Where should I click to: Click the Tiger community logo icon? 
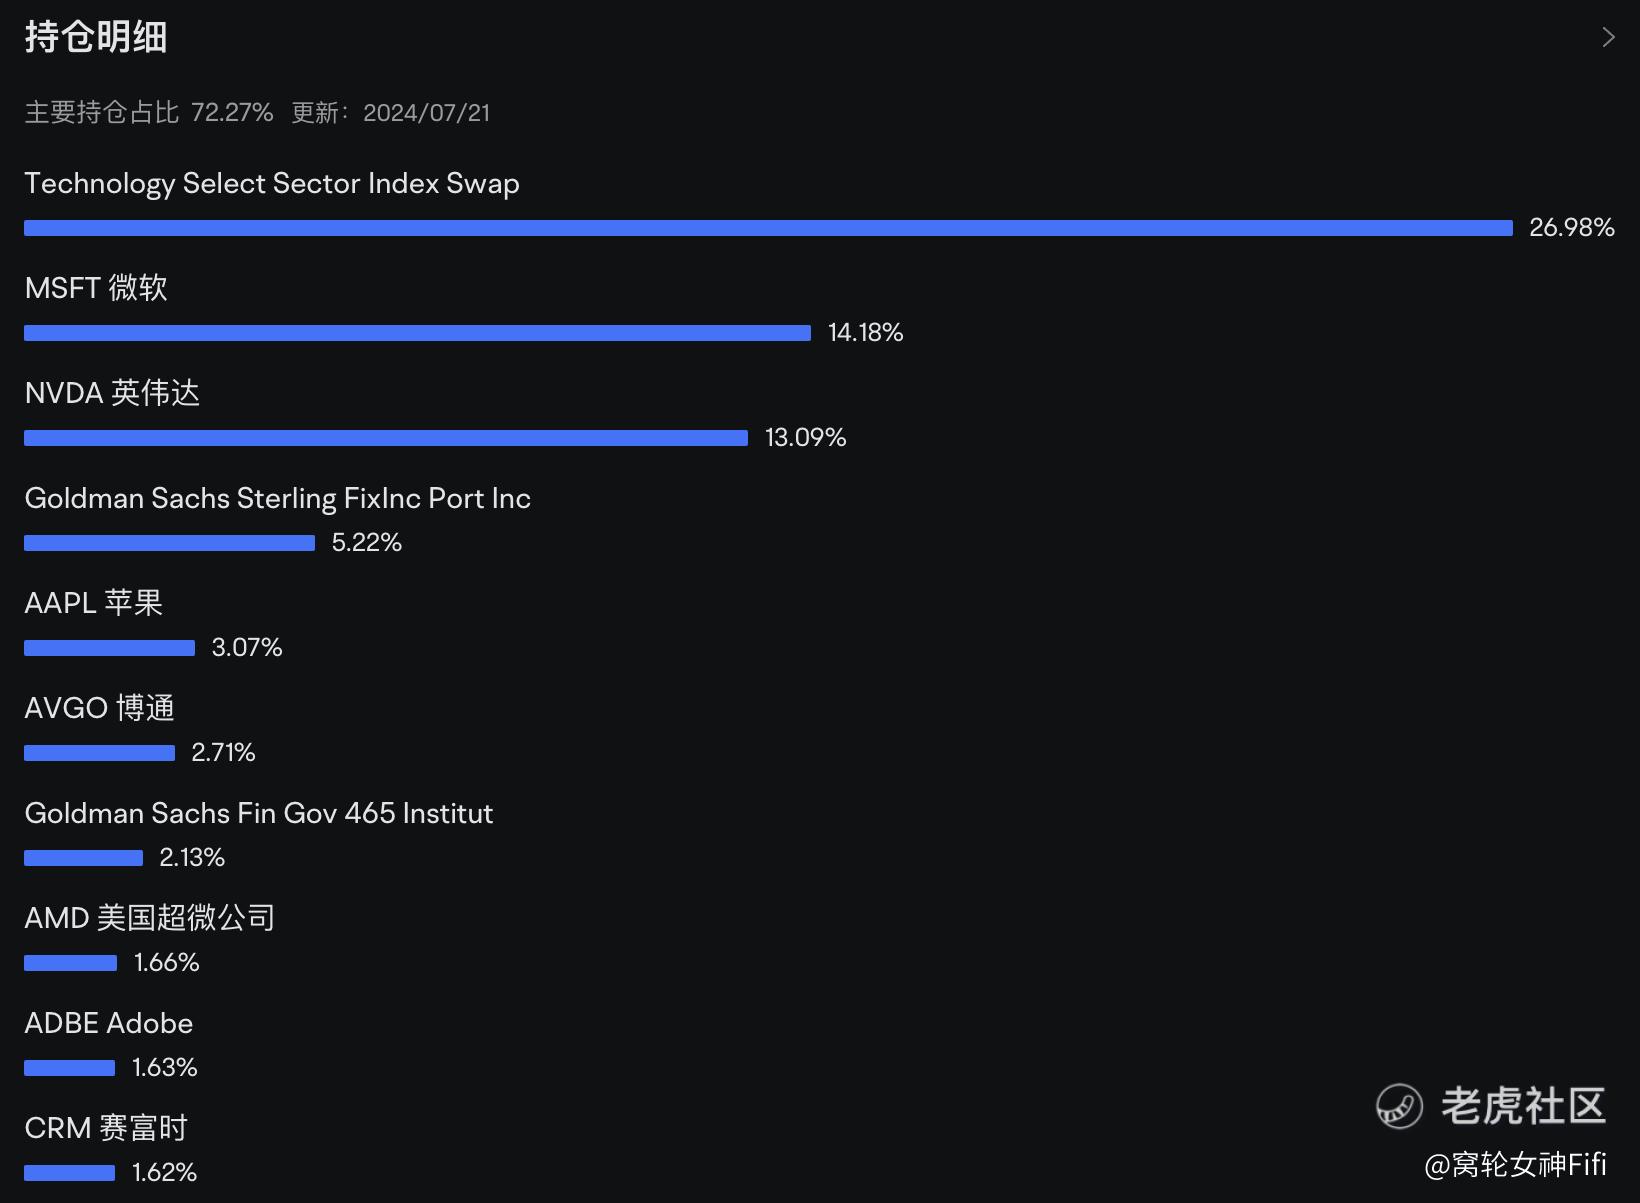[1399, 1106]
